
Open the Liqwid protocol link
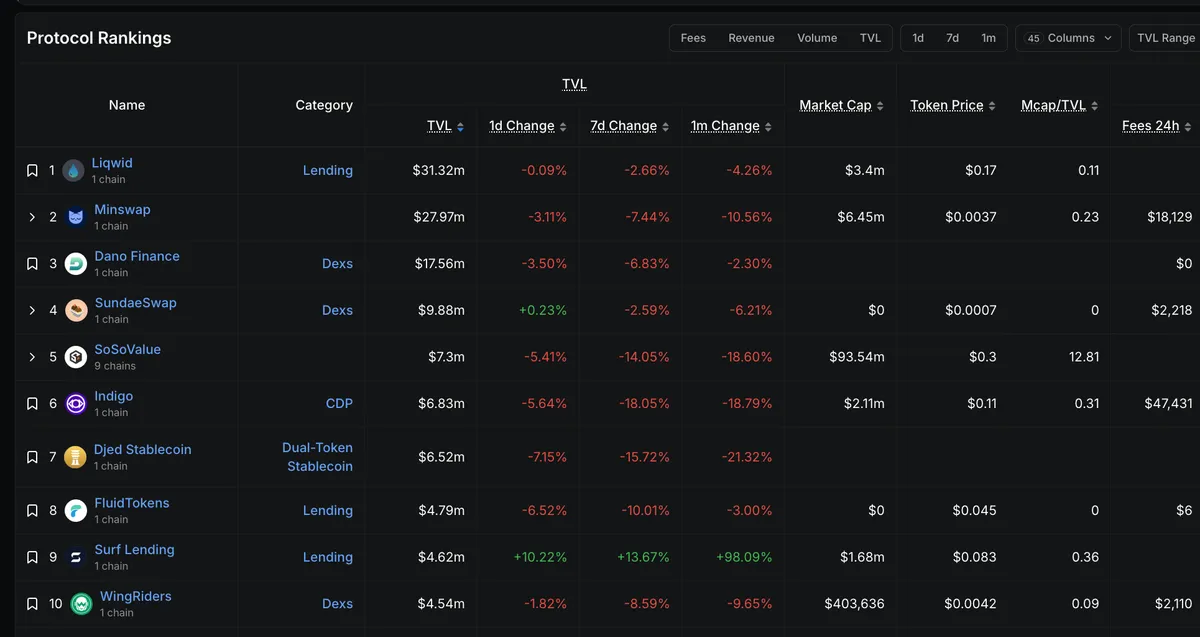point(112,163)
